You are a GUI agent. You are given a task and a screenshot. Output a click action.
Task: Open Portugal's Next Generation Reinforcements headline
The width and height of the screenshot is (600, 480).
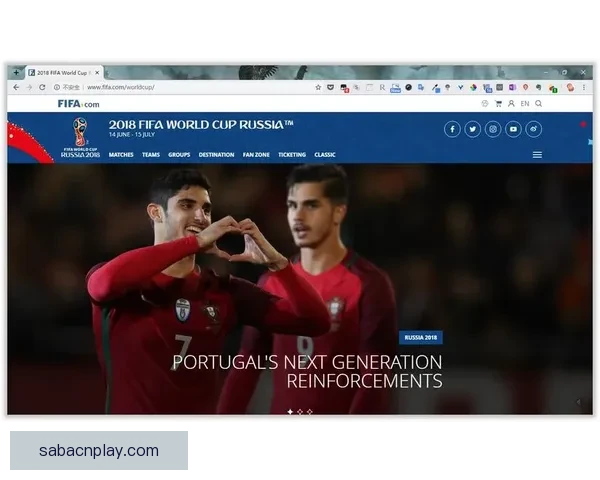point(307,371)
